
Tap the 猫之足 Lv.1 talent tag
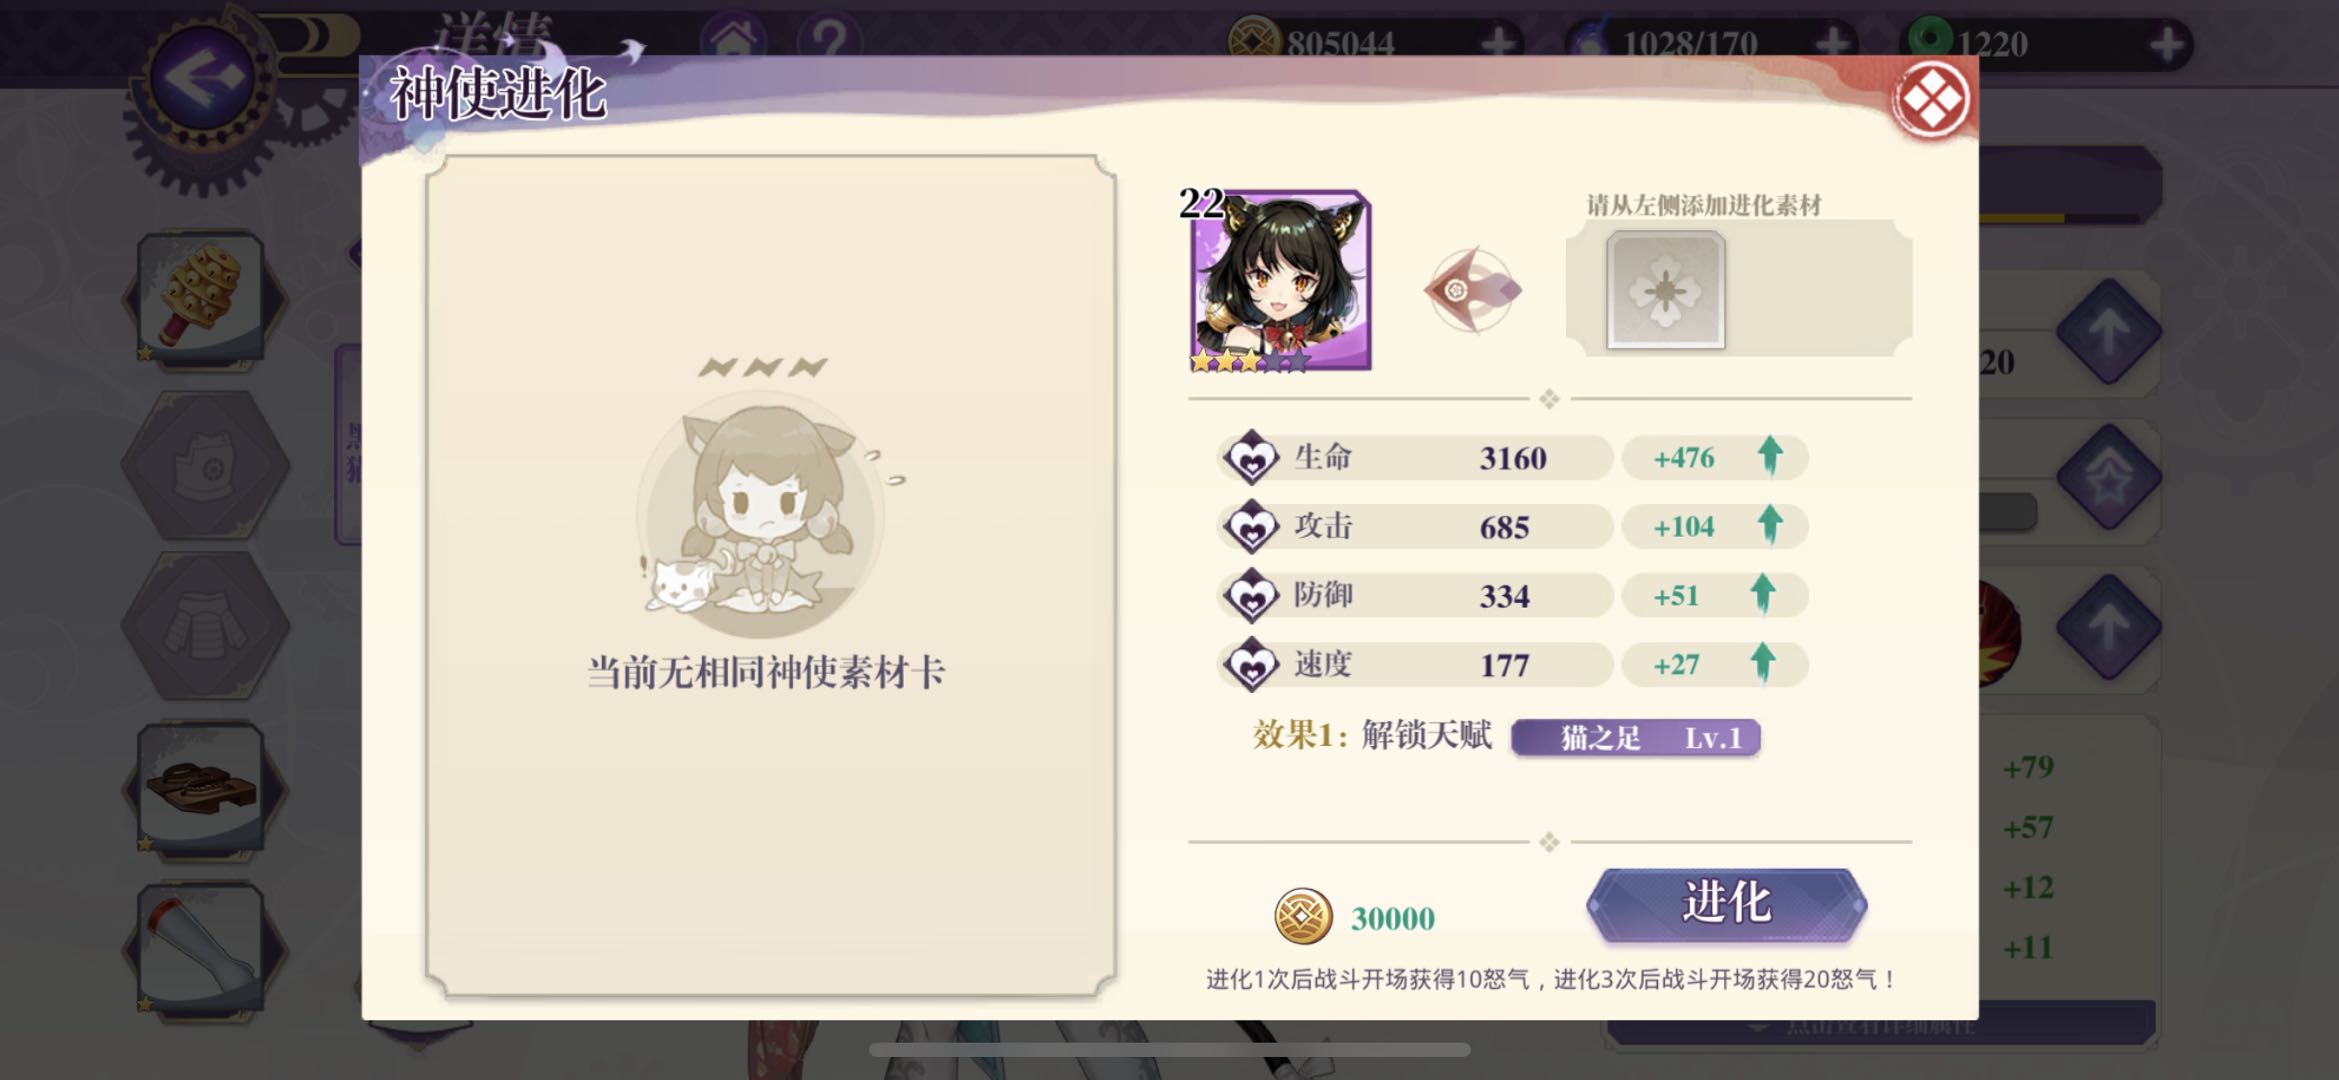coord(1635,738)
